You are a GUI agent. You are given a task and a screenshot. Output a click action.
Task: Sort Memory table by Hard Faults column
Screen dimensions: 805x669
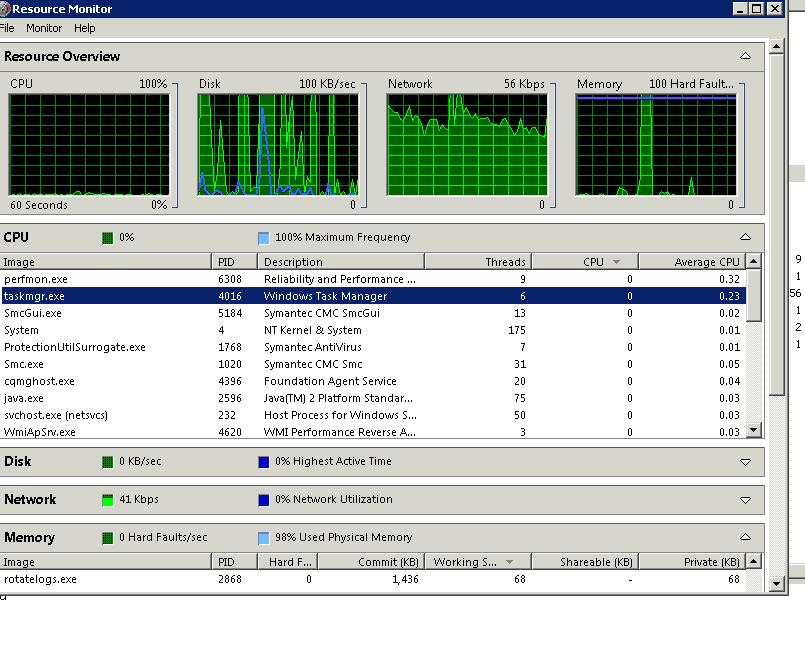(287, 562)
